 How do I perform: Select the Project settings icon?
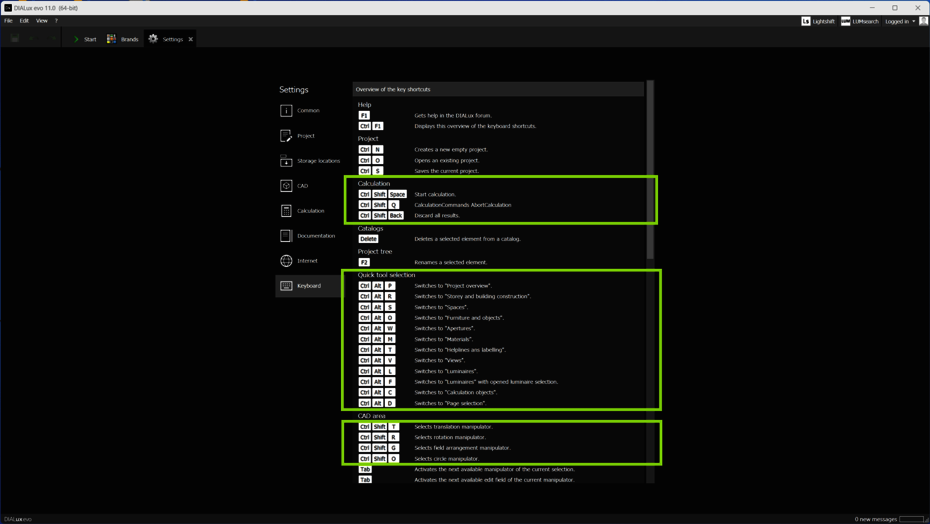point(286,135)
